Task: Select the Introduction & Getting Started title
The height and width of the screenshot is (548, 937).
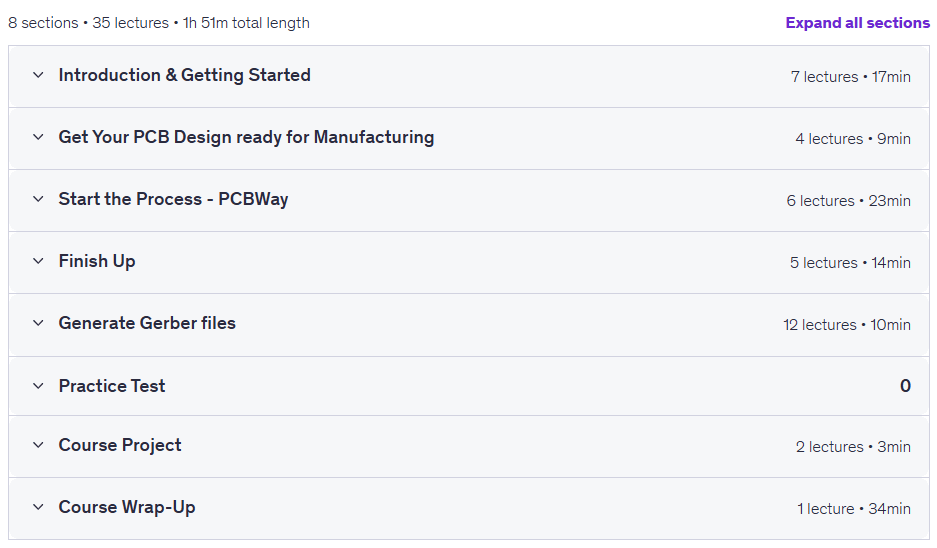Action: click(185, 75)
